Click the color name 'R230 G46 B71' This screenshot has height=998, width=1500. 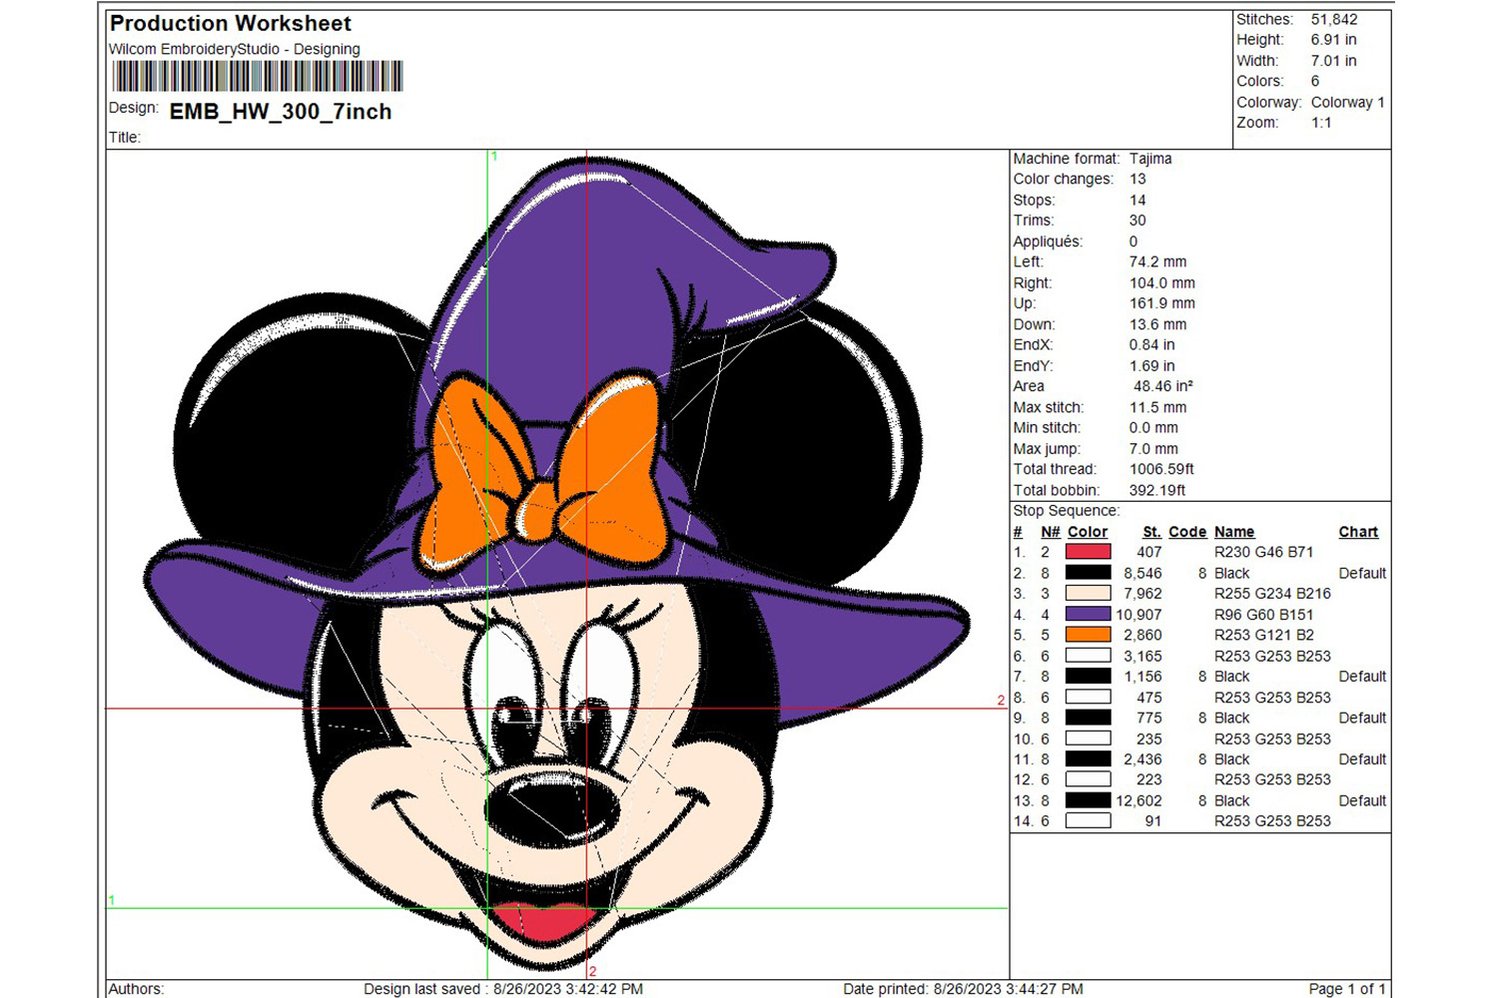click(1264, 552)
